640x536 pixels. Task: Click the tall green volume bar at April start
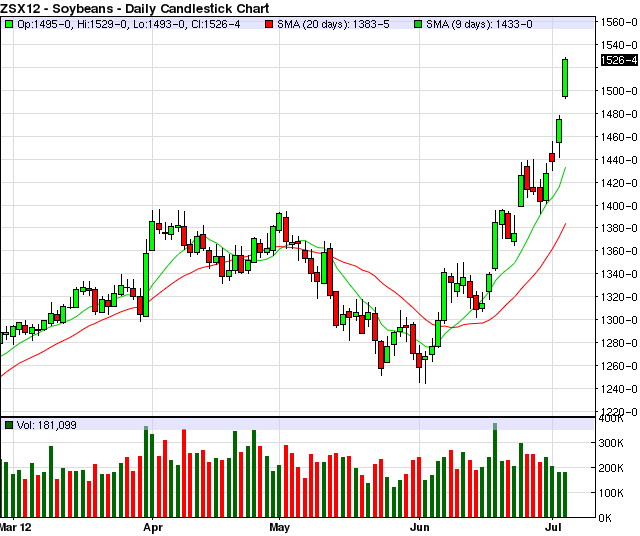(146, 472)
